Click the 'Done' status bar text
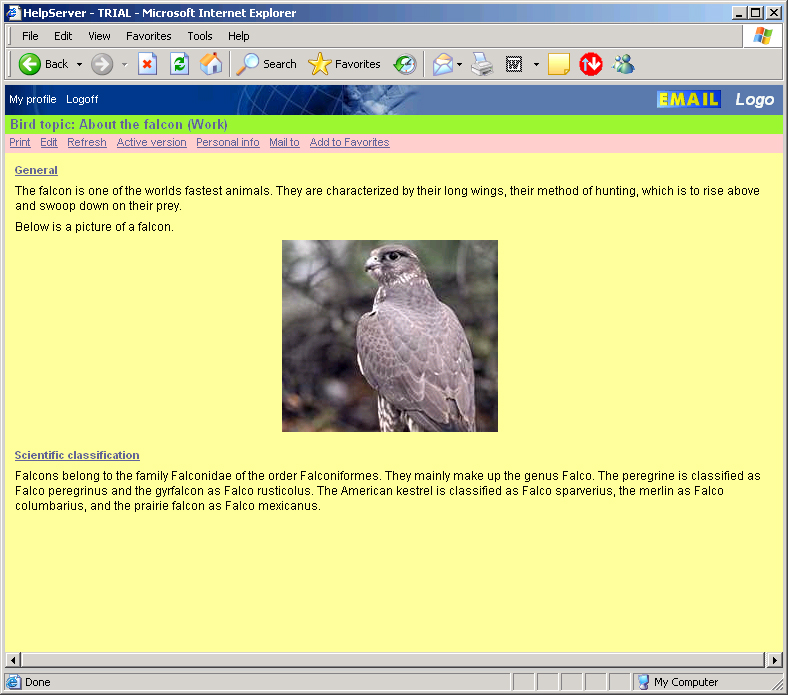This screenshot has width=788, height=695. pyautogui.click(x=38, y=682)
